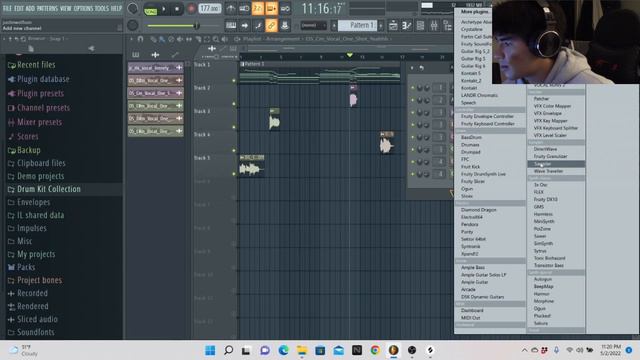The image size is (640, 360).
Task: Open the piano roll keyboard icon
Action: tap(231, 25)
